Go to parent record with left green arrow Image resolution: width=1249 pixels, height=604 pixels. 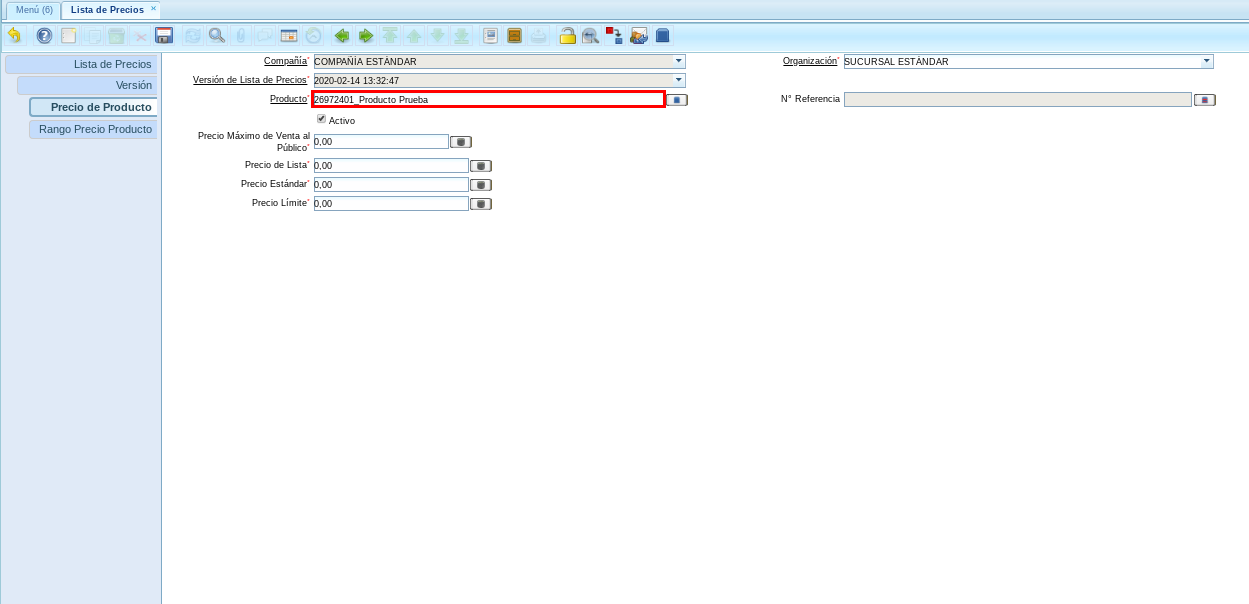[342, 35]
